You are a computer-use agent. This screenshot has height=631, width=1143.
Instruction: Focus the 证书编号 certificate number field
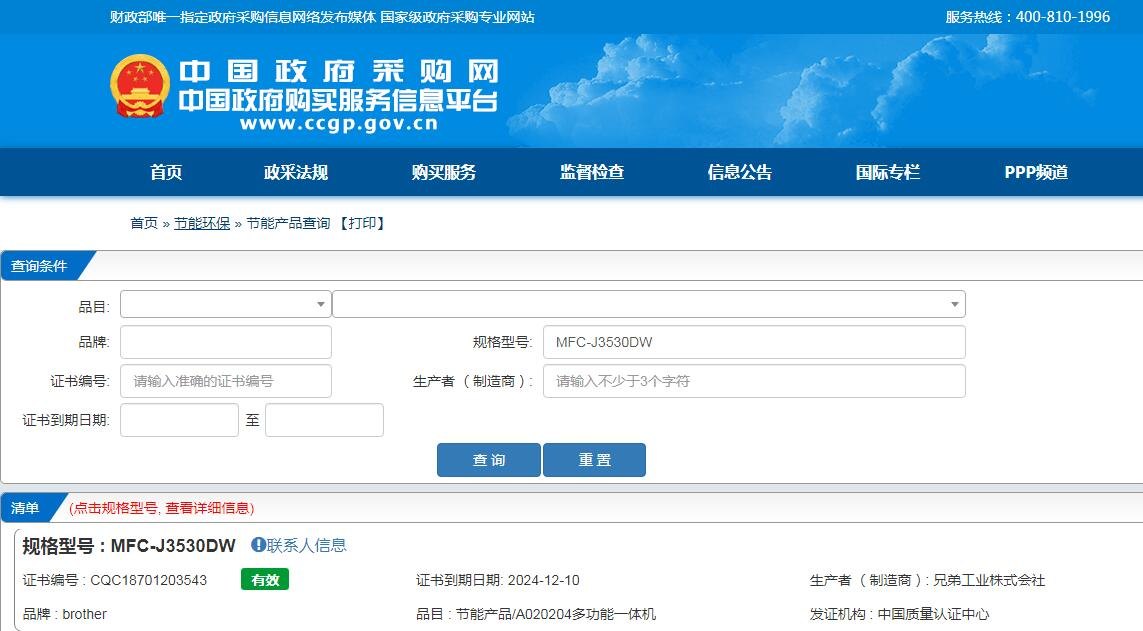(226, 381)
